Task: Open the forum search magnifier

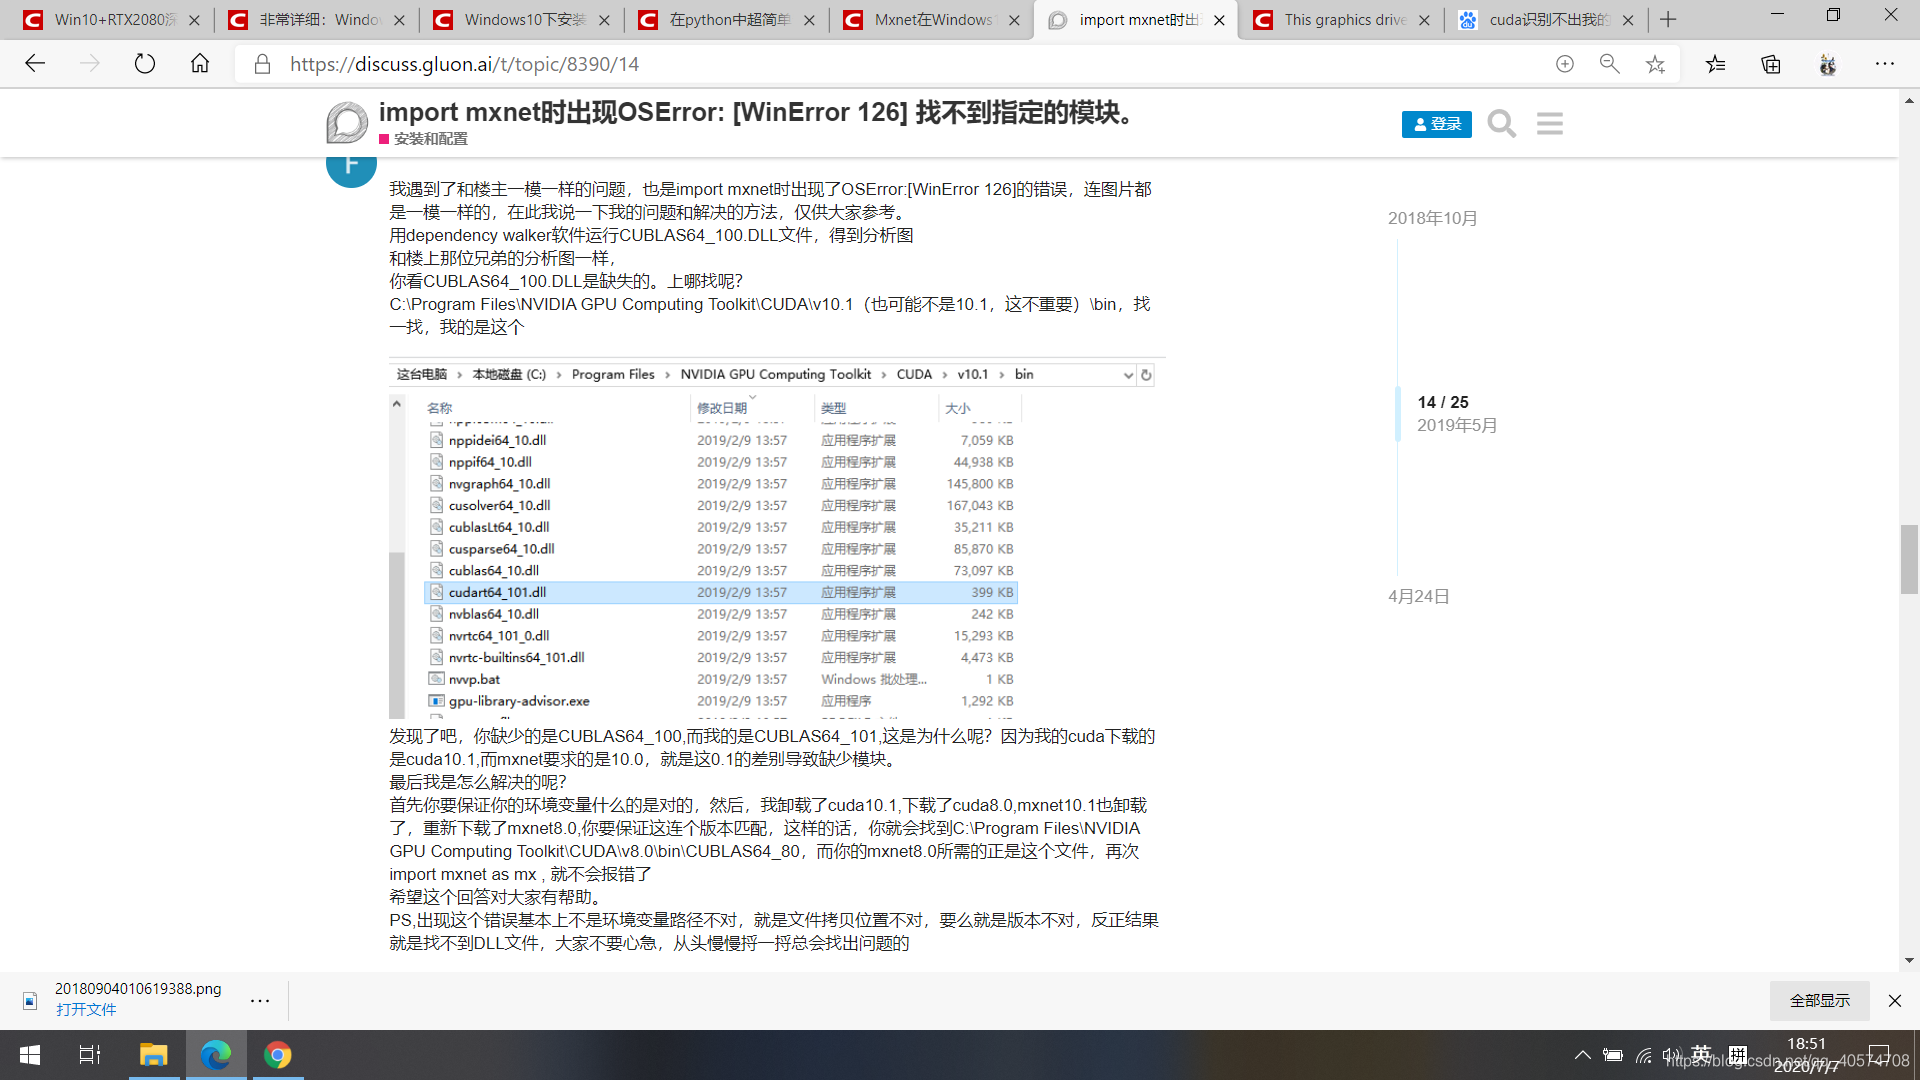Action: [x=1501, y=124]
